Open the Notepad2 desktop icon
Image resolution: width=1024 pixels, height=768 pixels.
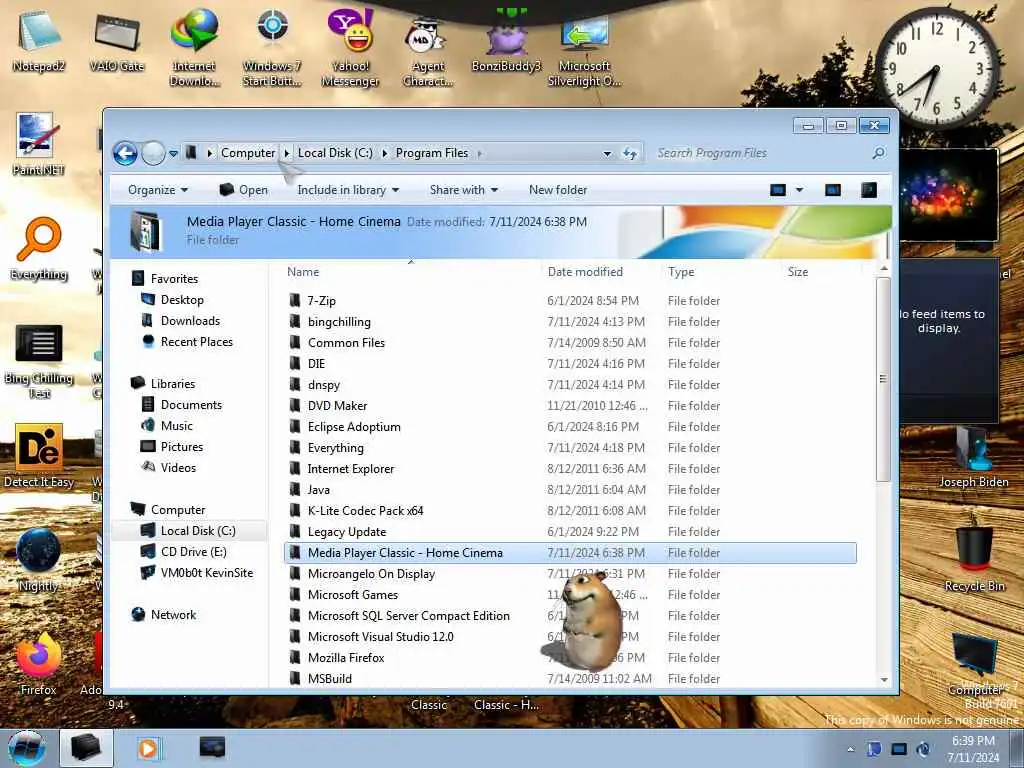[x=39, y=40]
